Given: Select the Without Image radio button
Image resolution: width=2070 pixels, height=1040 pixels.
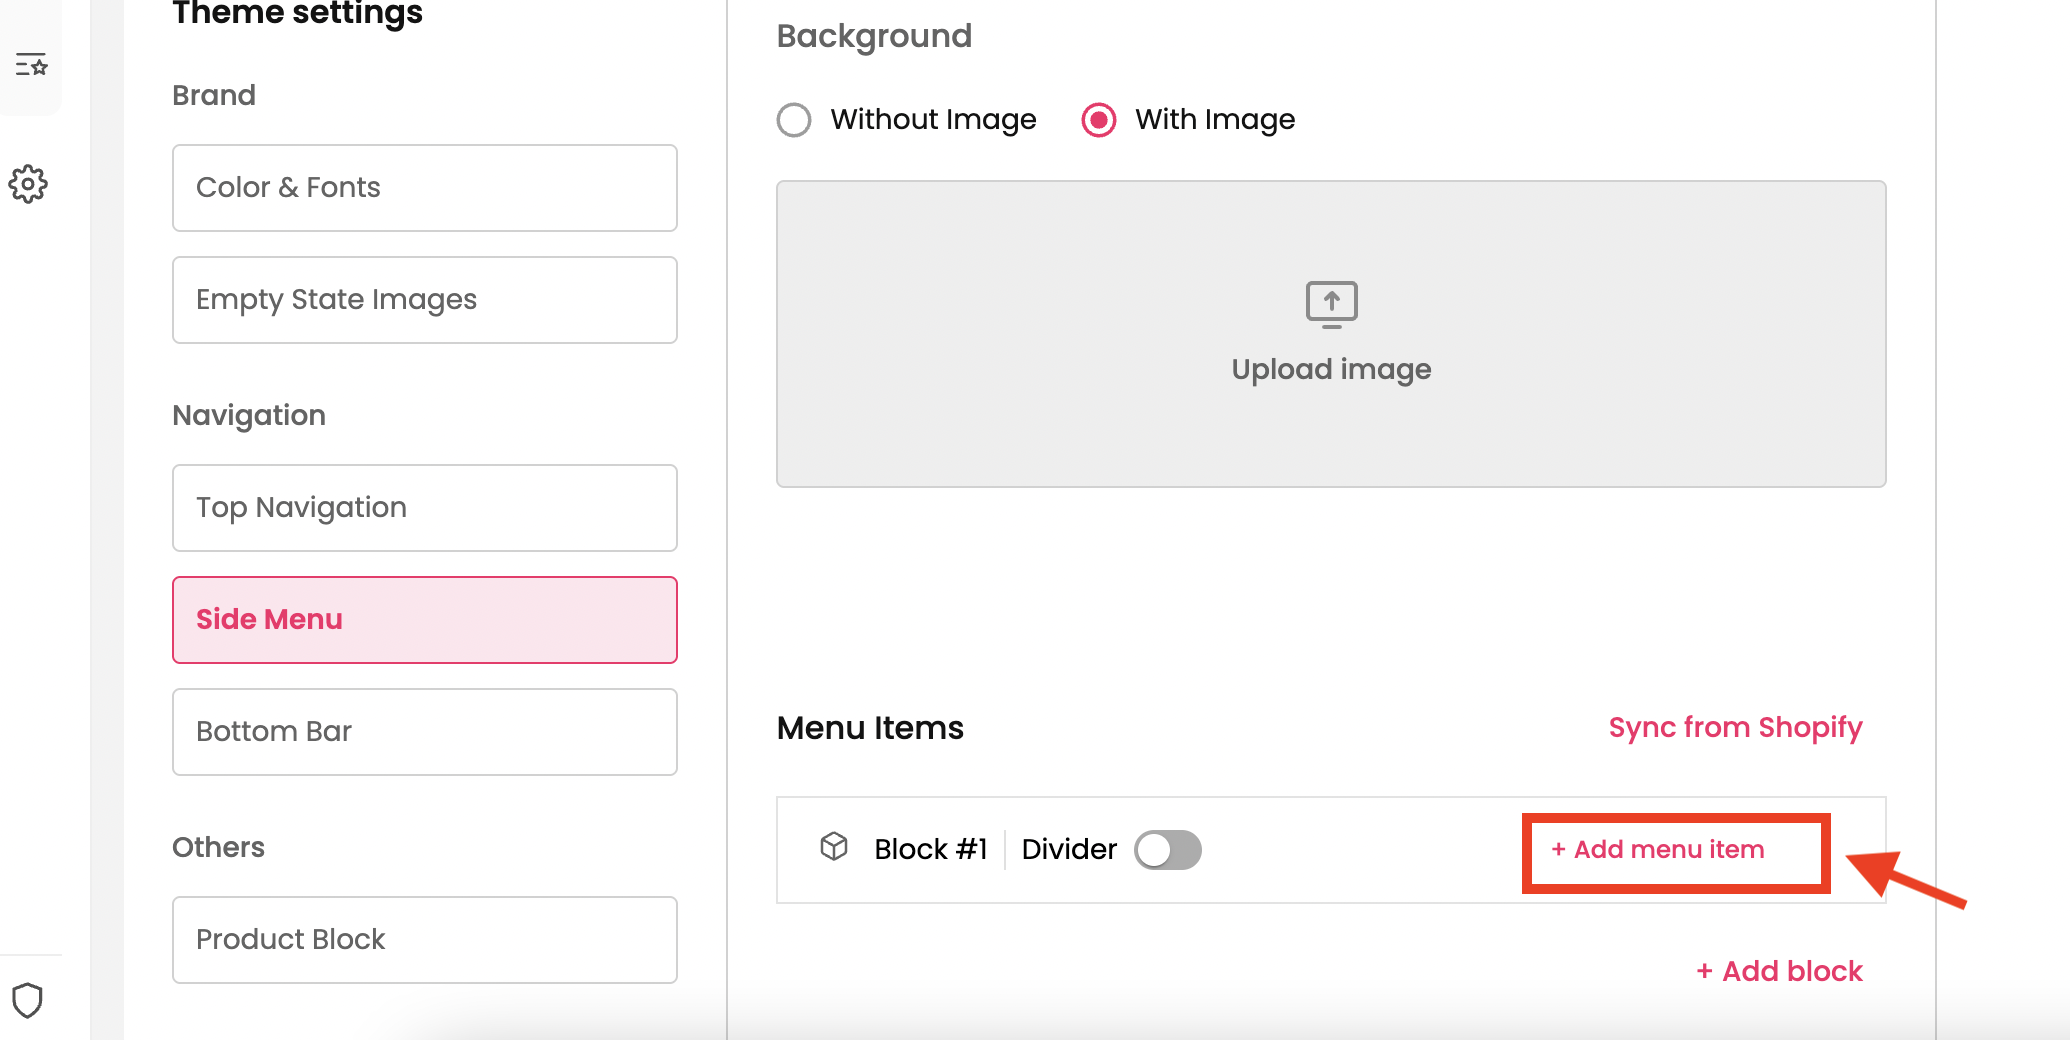Looking at the screenshot, I should coord(794,120).
